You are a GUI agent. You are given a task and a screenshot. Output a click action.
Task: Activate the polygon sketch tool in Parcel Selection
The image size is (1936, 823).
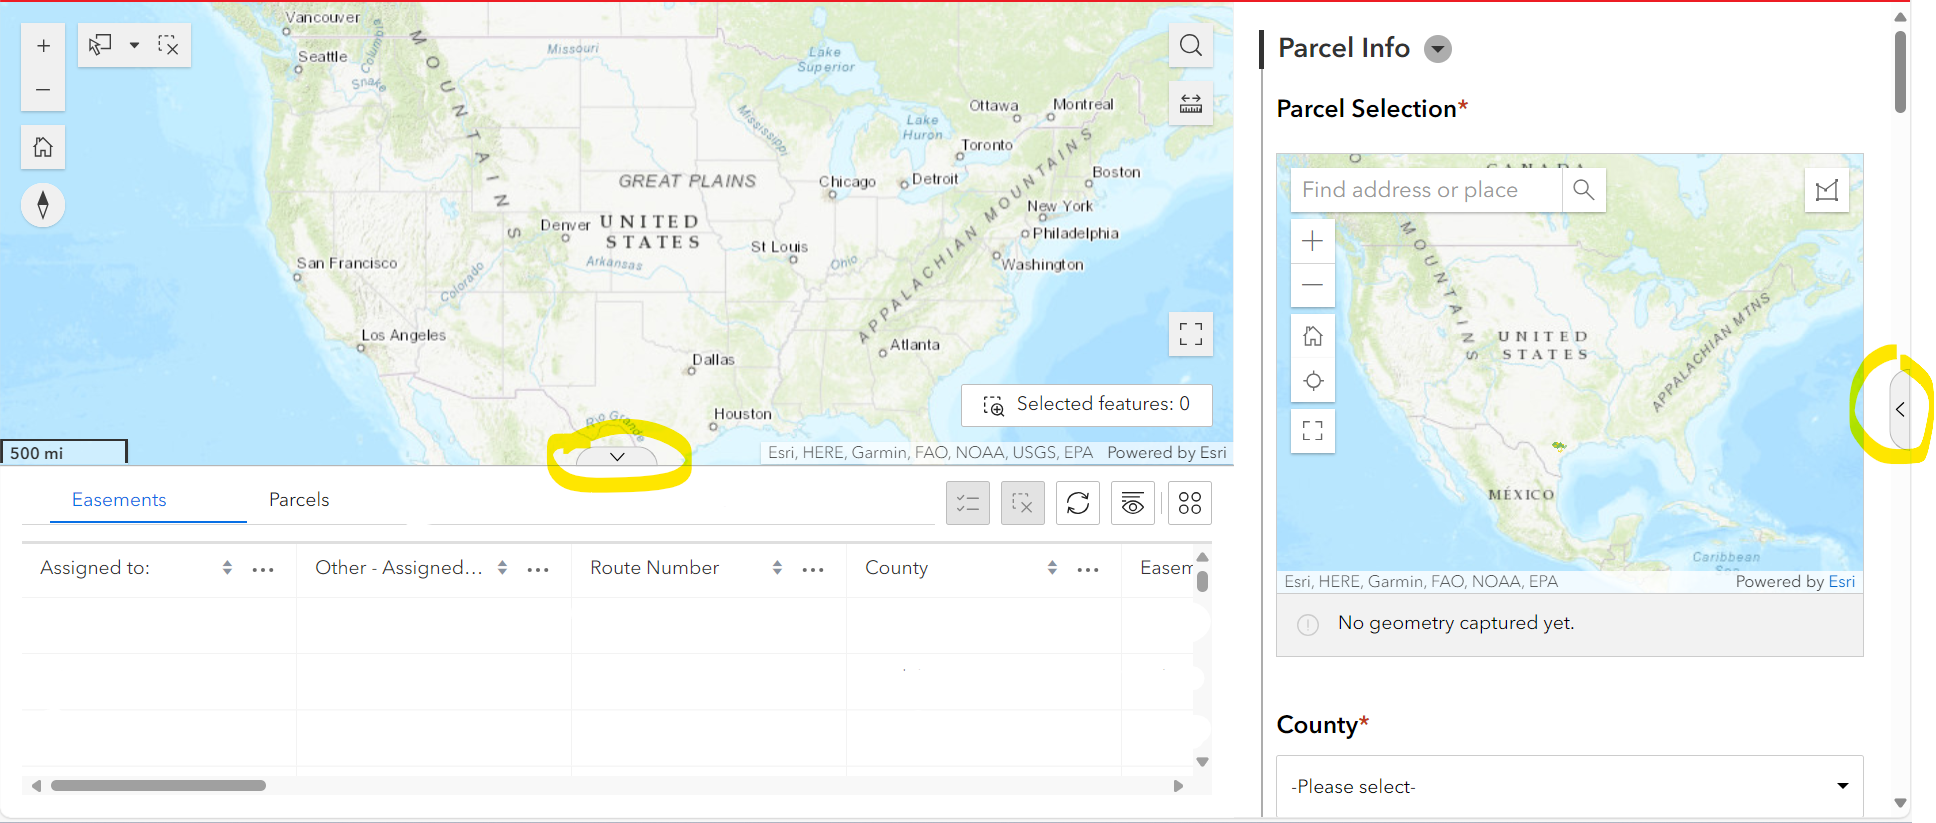(1827, 191)
